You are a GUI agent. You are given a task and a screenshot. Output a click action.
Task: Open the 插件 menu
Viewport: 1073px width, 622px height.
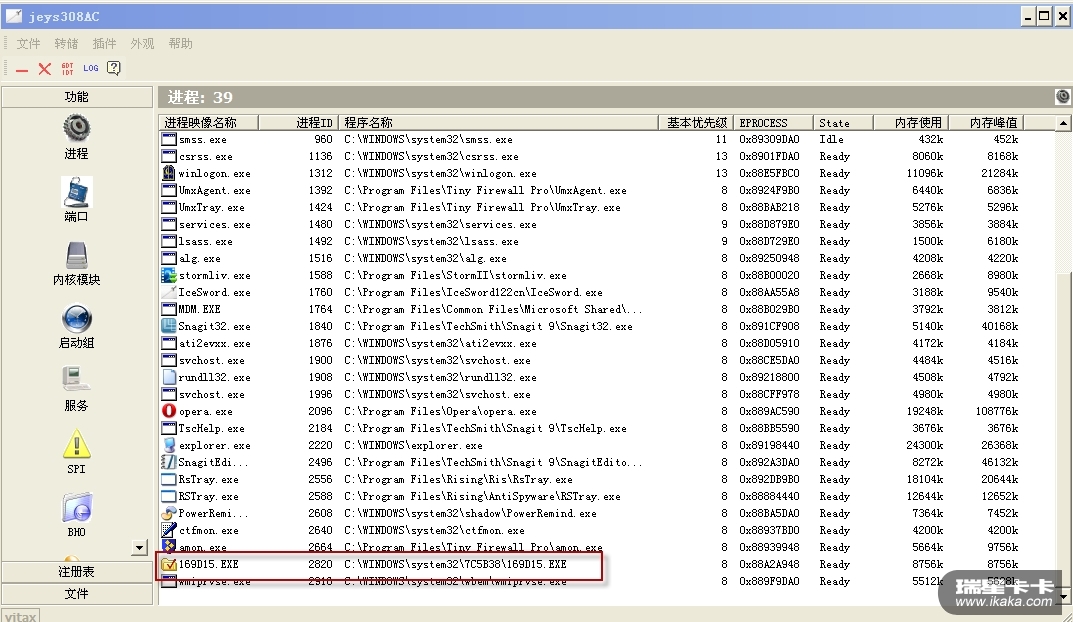104,44
